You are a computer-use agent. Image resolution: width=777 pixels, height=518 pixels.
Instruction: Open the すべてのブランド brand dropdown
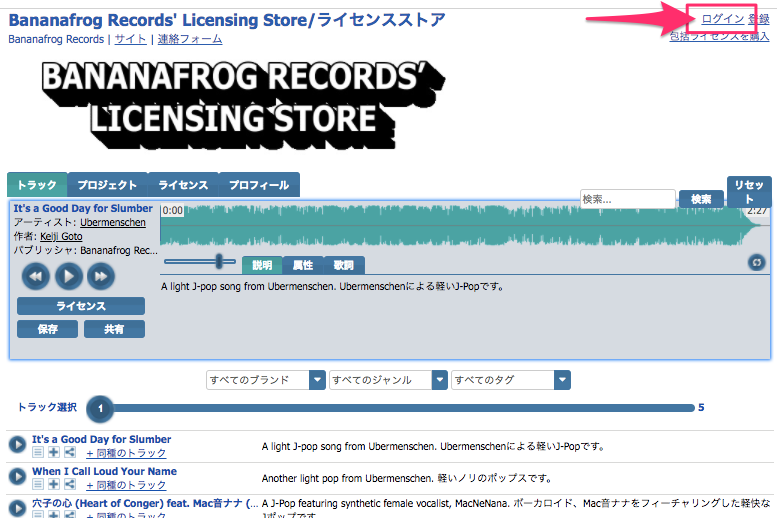coord(266,380)
